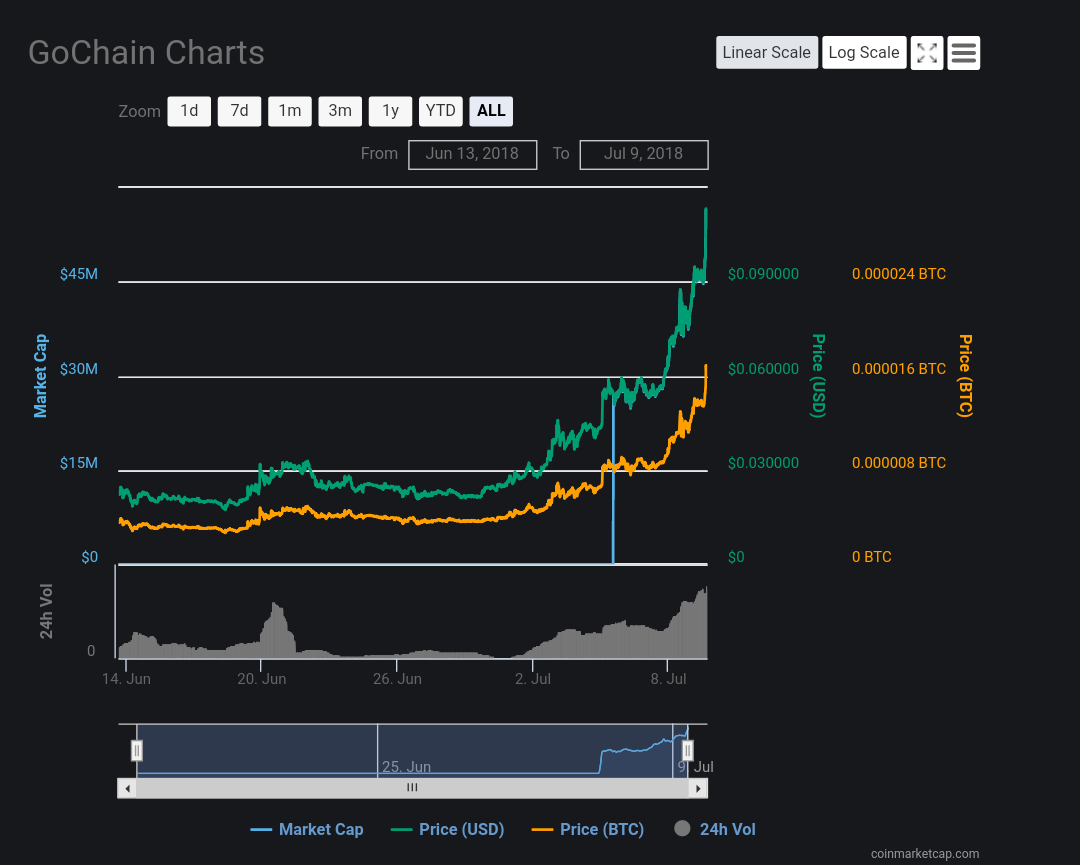Click the 20. Jun date axis label
Viewport: 1080px width, 865px height.
click(x=262, y=679)
